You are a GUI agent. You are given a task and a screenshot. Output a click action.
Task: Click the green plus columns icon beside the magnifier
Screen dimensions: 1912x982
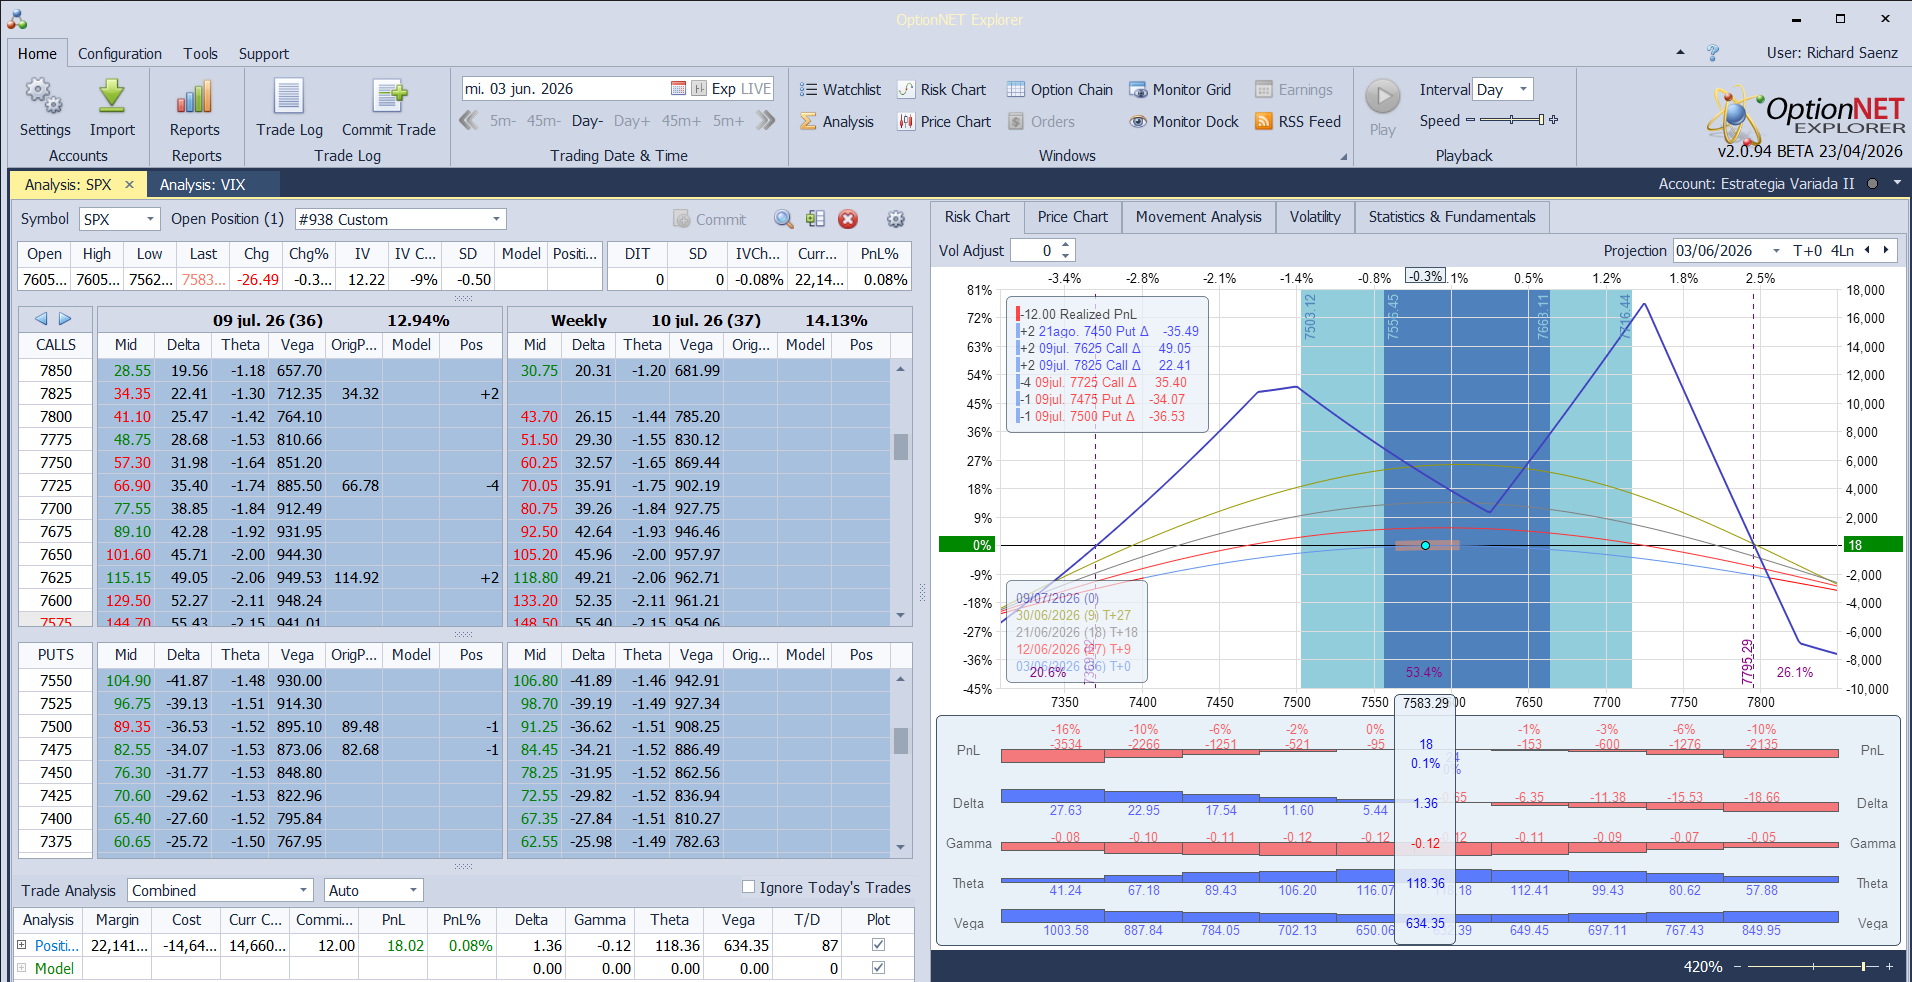[x=816, y=219]
